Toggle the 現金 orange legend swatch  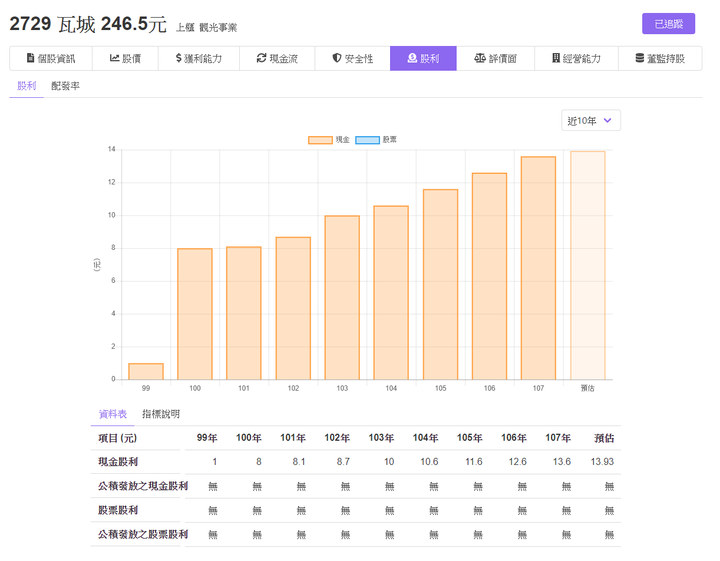click(x=320, y=140)
